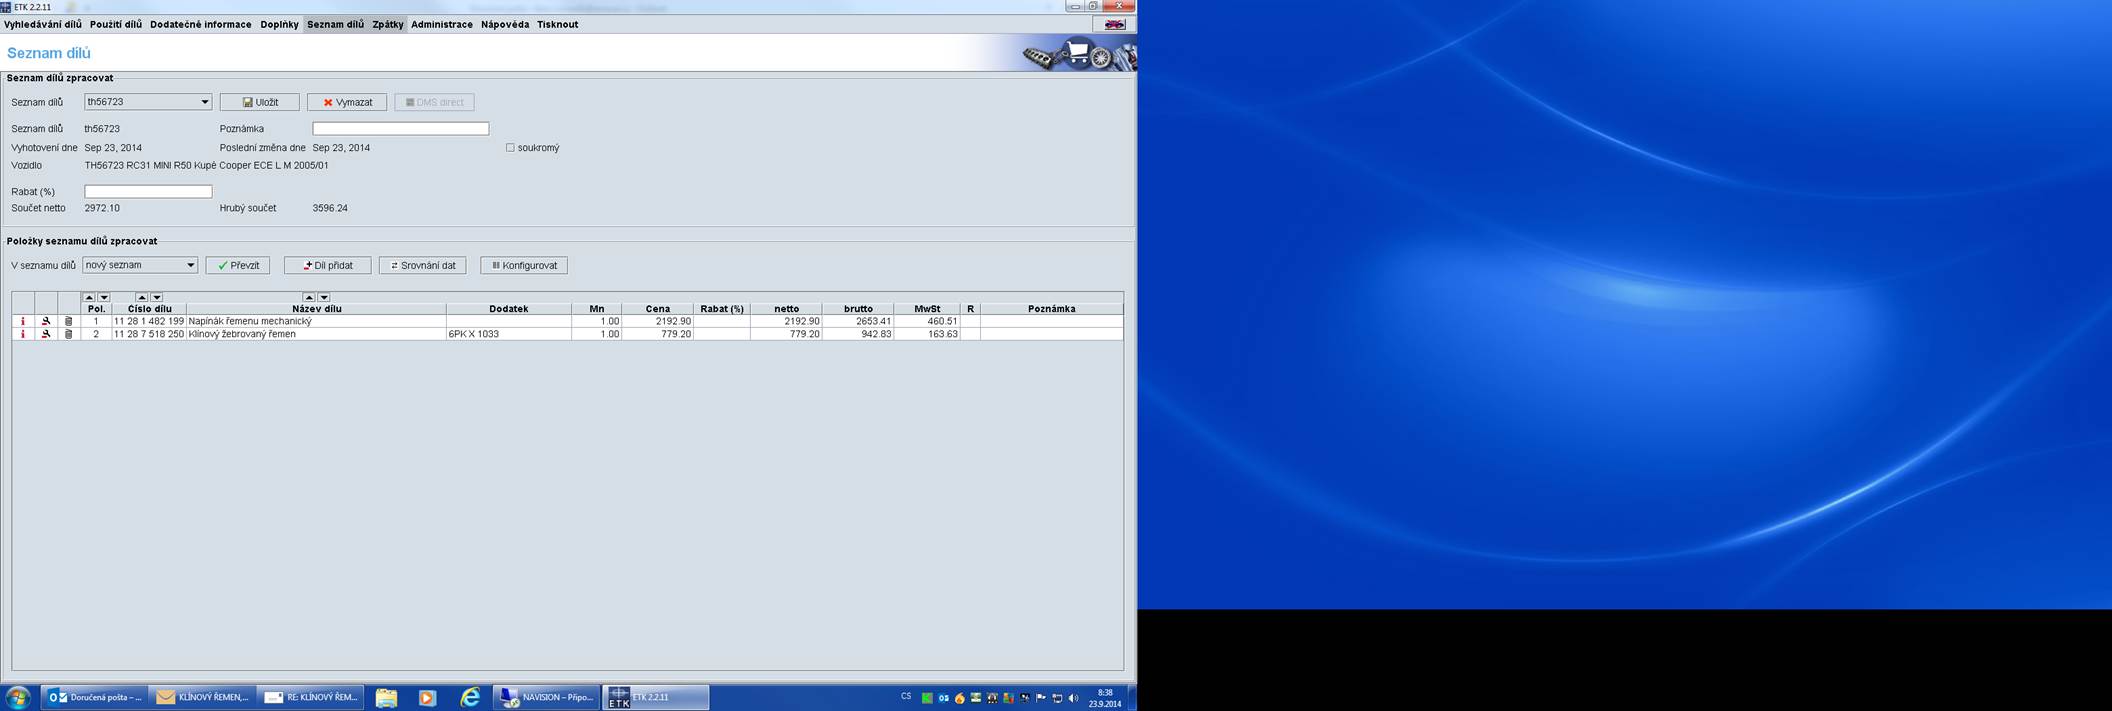Open the Seznam dílů th56723 dropdown
This screenshot has width=2112, height=711.
click(x=204, y=102)
